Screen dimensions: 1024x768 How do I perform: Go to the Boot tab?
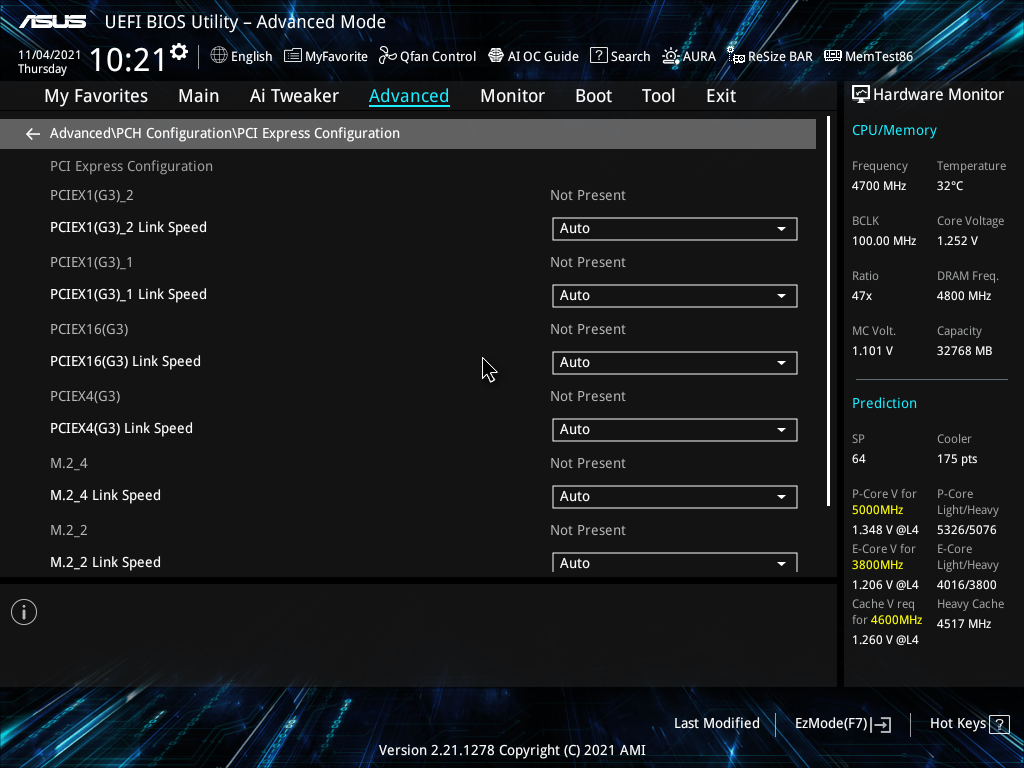coord(593,96)
